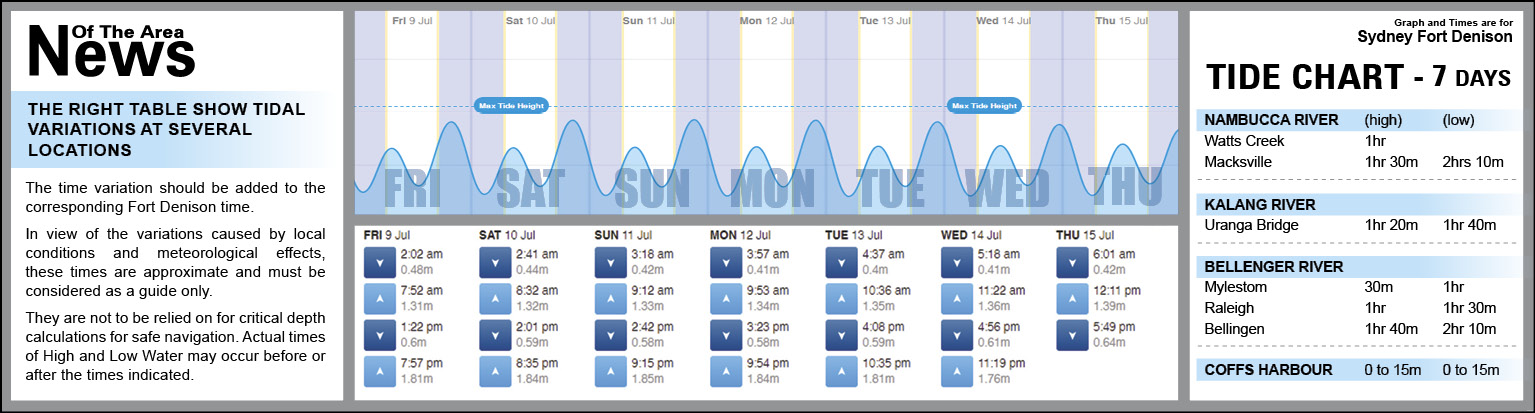Image resolution: width=1535 pixels, height=413 pixels.
Task: Click the low tide icon for Friday 2:02 am
Action: [x=378, y=262]
